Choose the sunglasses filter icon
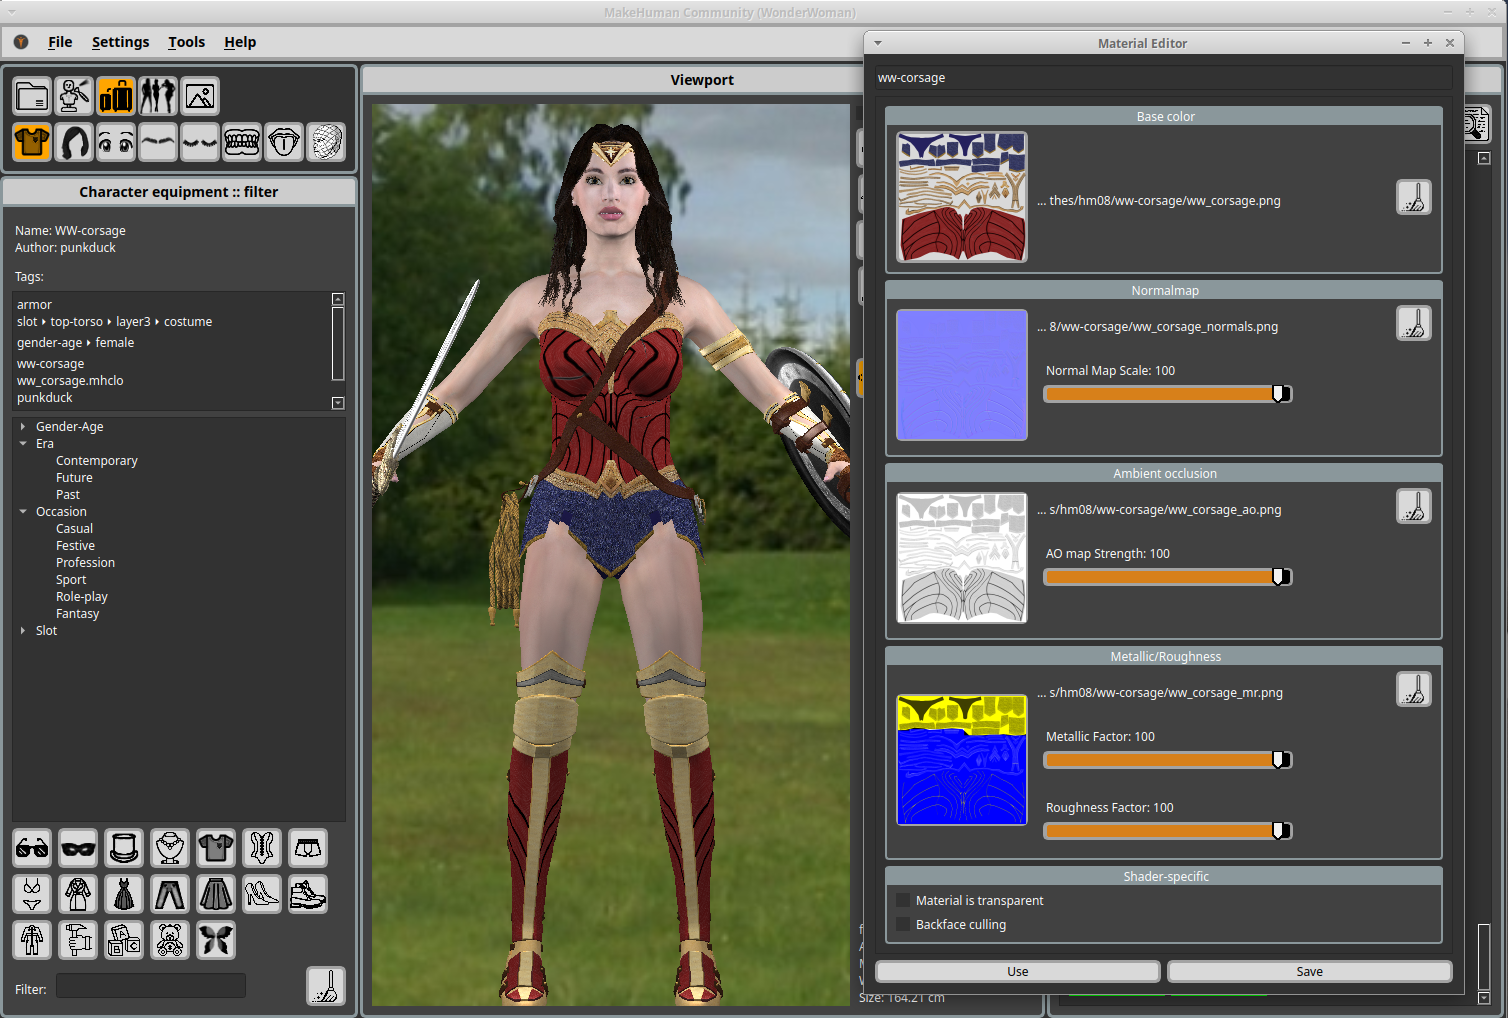Image resolution: width=1508 pixels, height=1018 pixels. [x=32, y=848]
